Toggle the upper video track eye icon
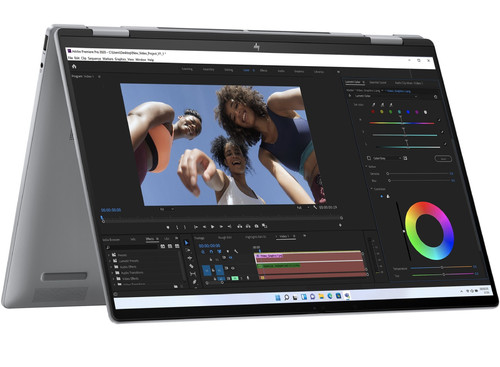 point(231,257)
